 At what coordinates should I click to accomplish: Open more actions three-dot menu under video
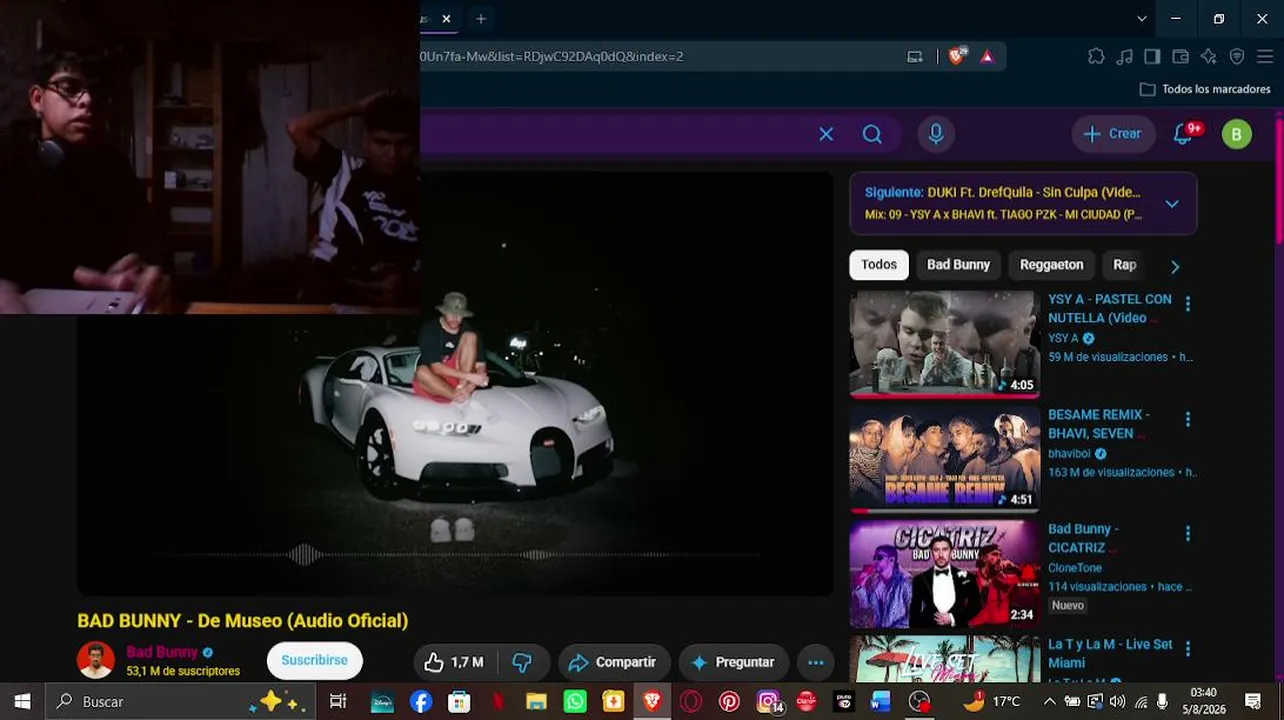click(x=816, y=662)
